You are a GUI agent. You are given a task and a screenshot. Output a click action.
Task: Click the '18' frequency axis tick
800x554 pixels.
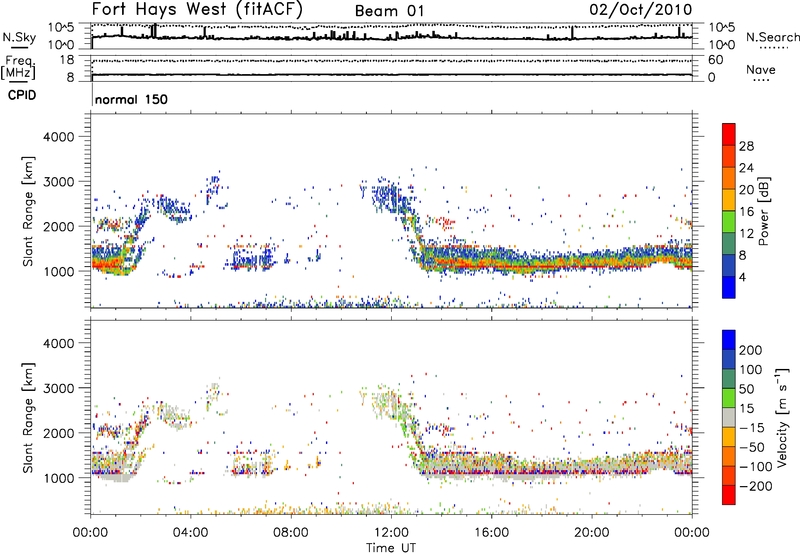coord(67,60)
